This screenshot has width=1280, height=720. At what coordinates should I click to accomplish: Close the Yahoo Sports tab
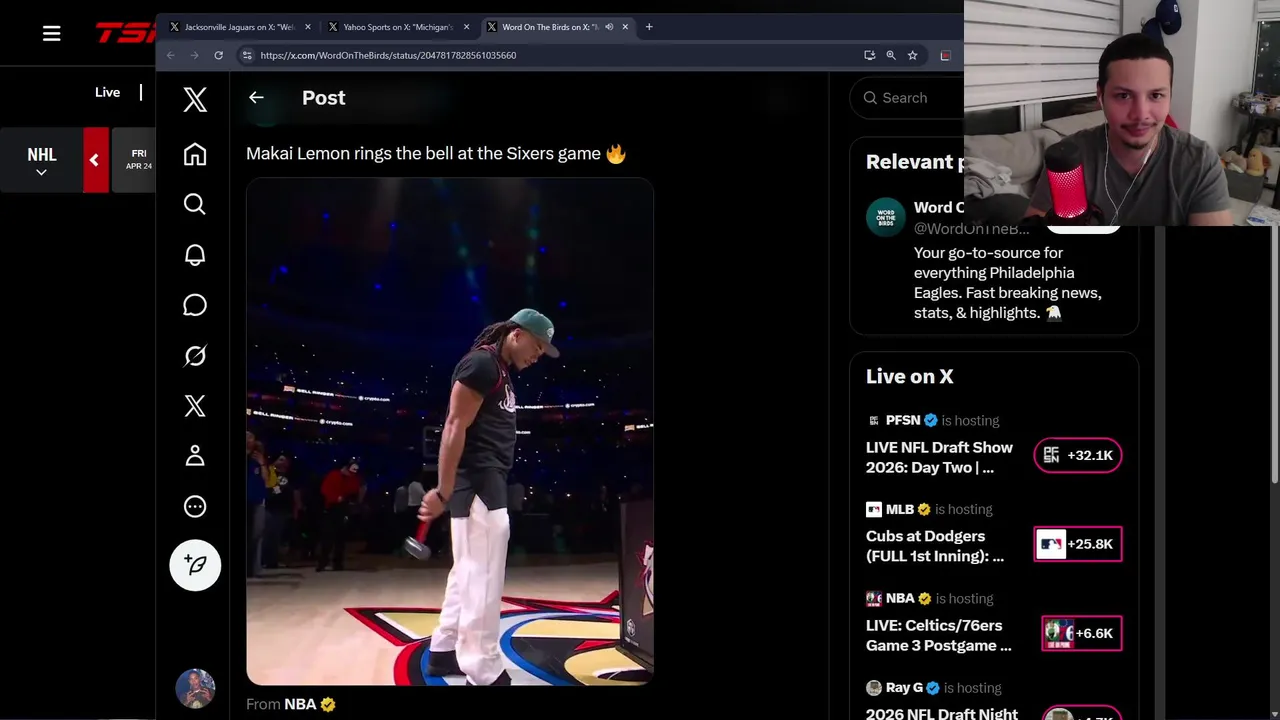coord(466,27)
